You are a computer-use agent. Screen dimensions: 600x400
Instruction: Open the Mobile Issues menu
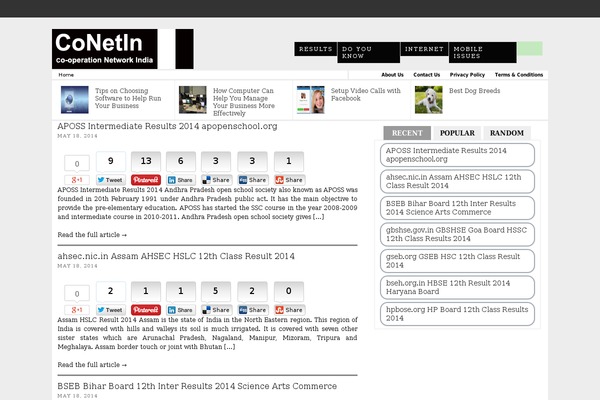(483, 52)
